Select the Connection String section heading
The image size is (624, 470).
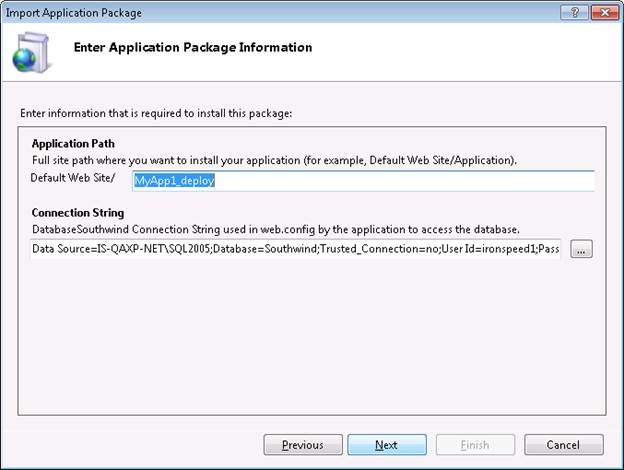click(78, 213)
